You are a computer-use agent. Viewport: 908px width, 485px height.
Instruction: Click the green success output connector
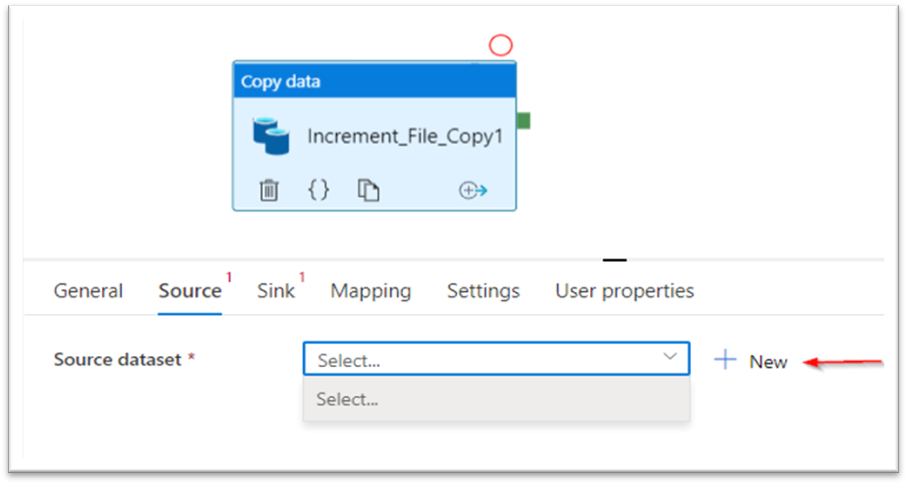coord(524,121)
